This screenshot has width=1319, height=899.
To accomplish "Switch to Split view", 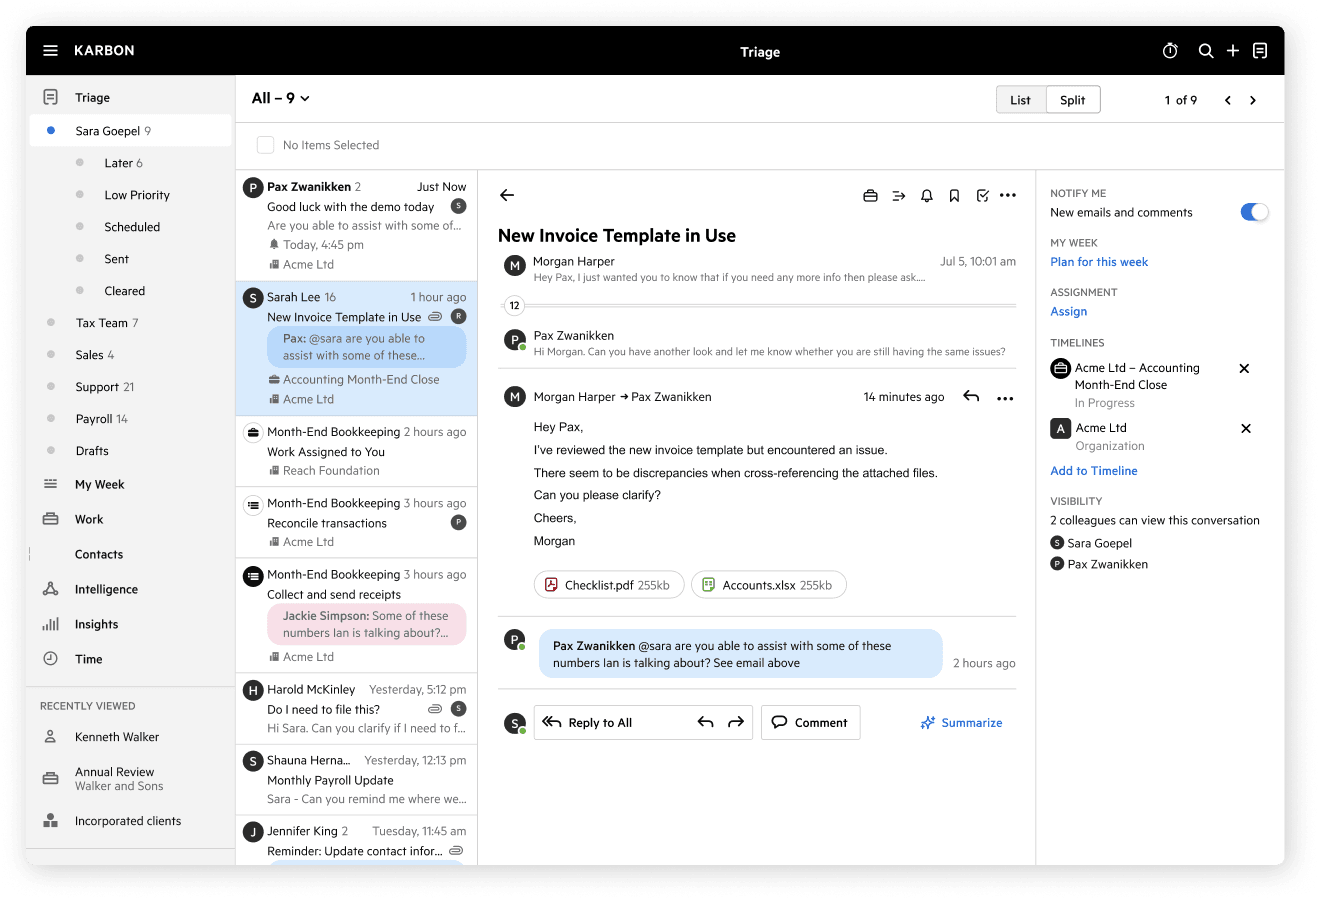I will pos(1072,100).
